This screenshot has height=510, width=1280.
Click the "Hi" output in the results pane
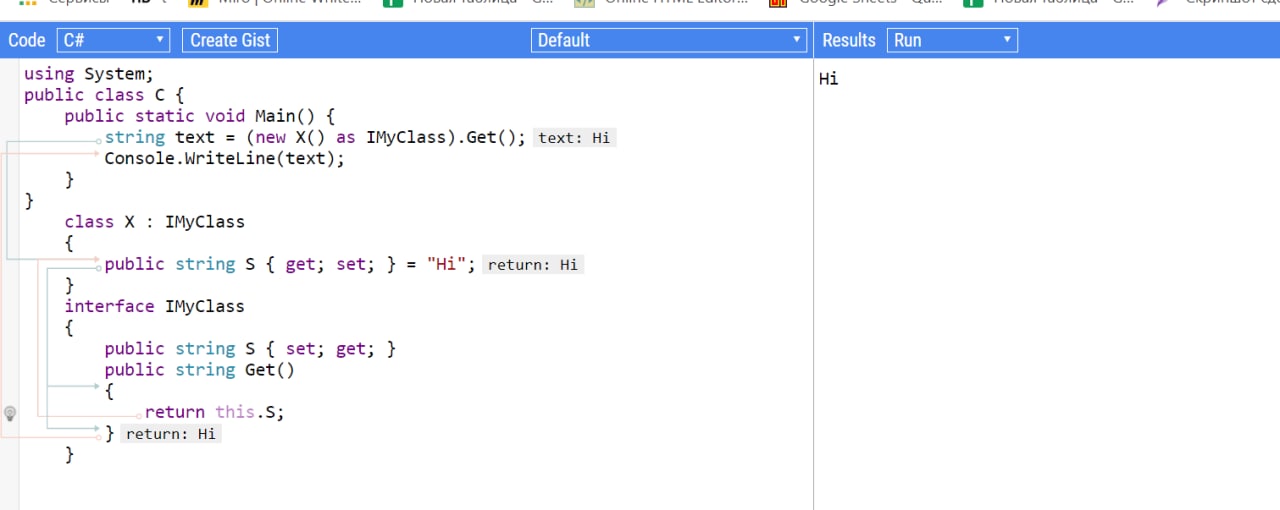[829, 78]
